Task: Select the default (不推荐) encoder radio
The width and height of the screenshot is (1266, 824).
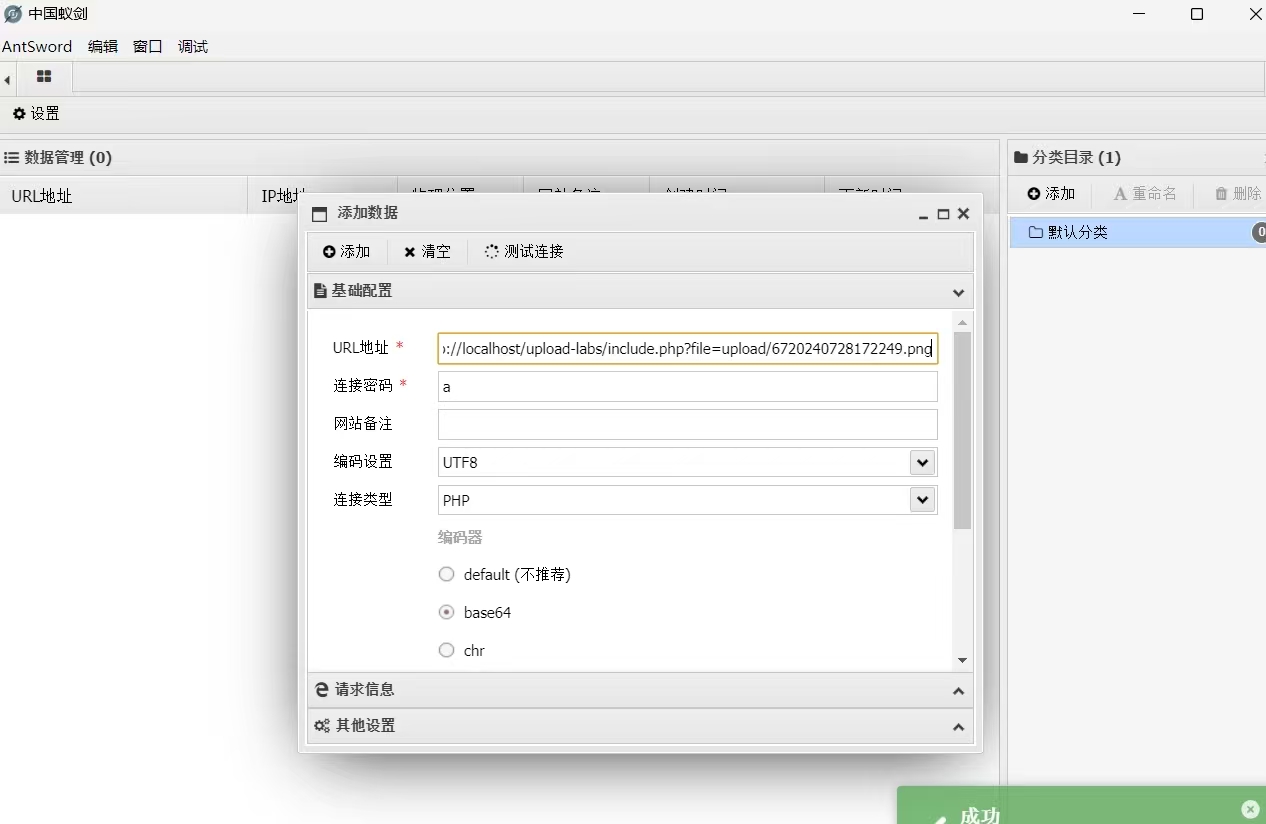Action: point(447,574)
